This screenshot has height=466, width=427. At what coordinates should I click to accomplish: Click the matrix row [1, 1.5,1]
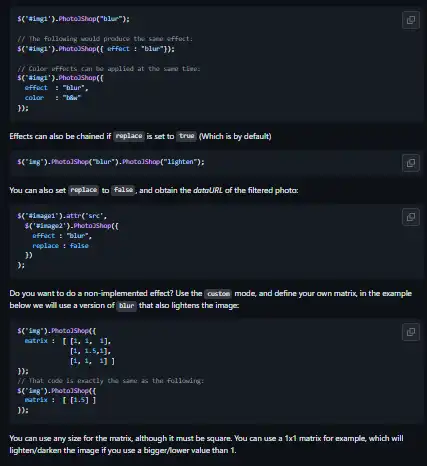[90, 351]
